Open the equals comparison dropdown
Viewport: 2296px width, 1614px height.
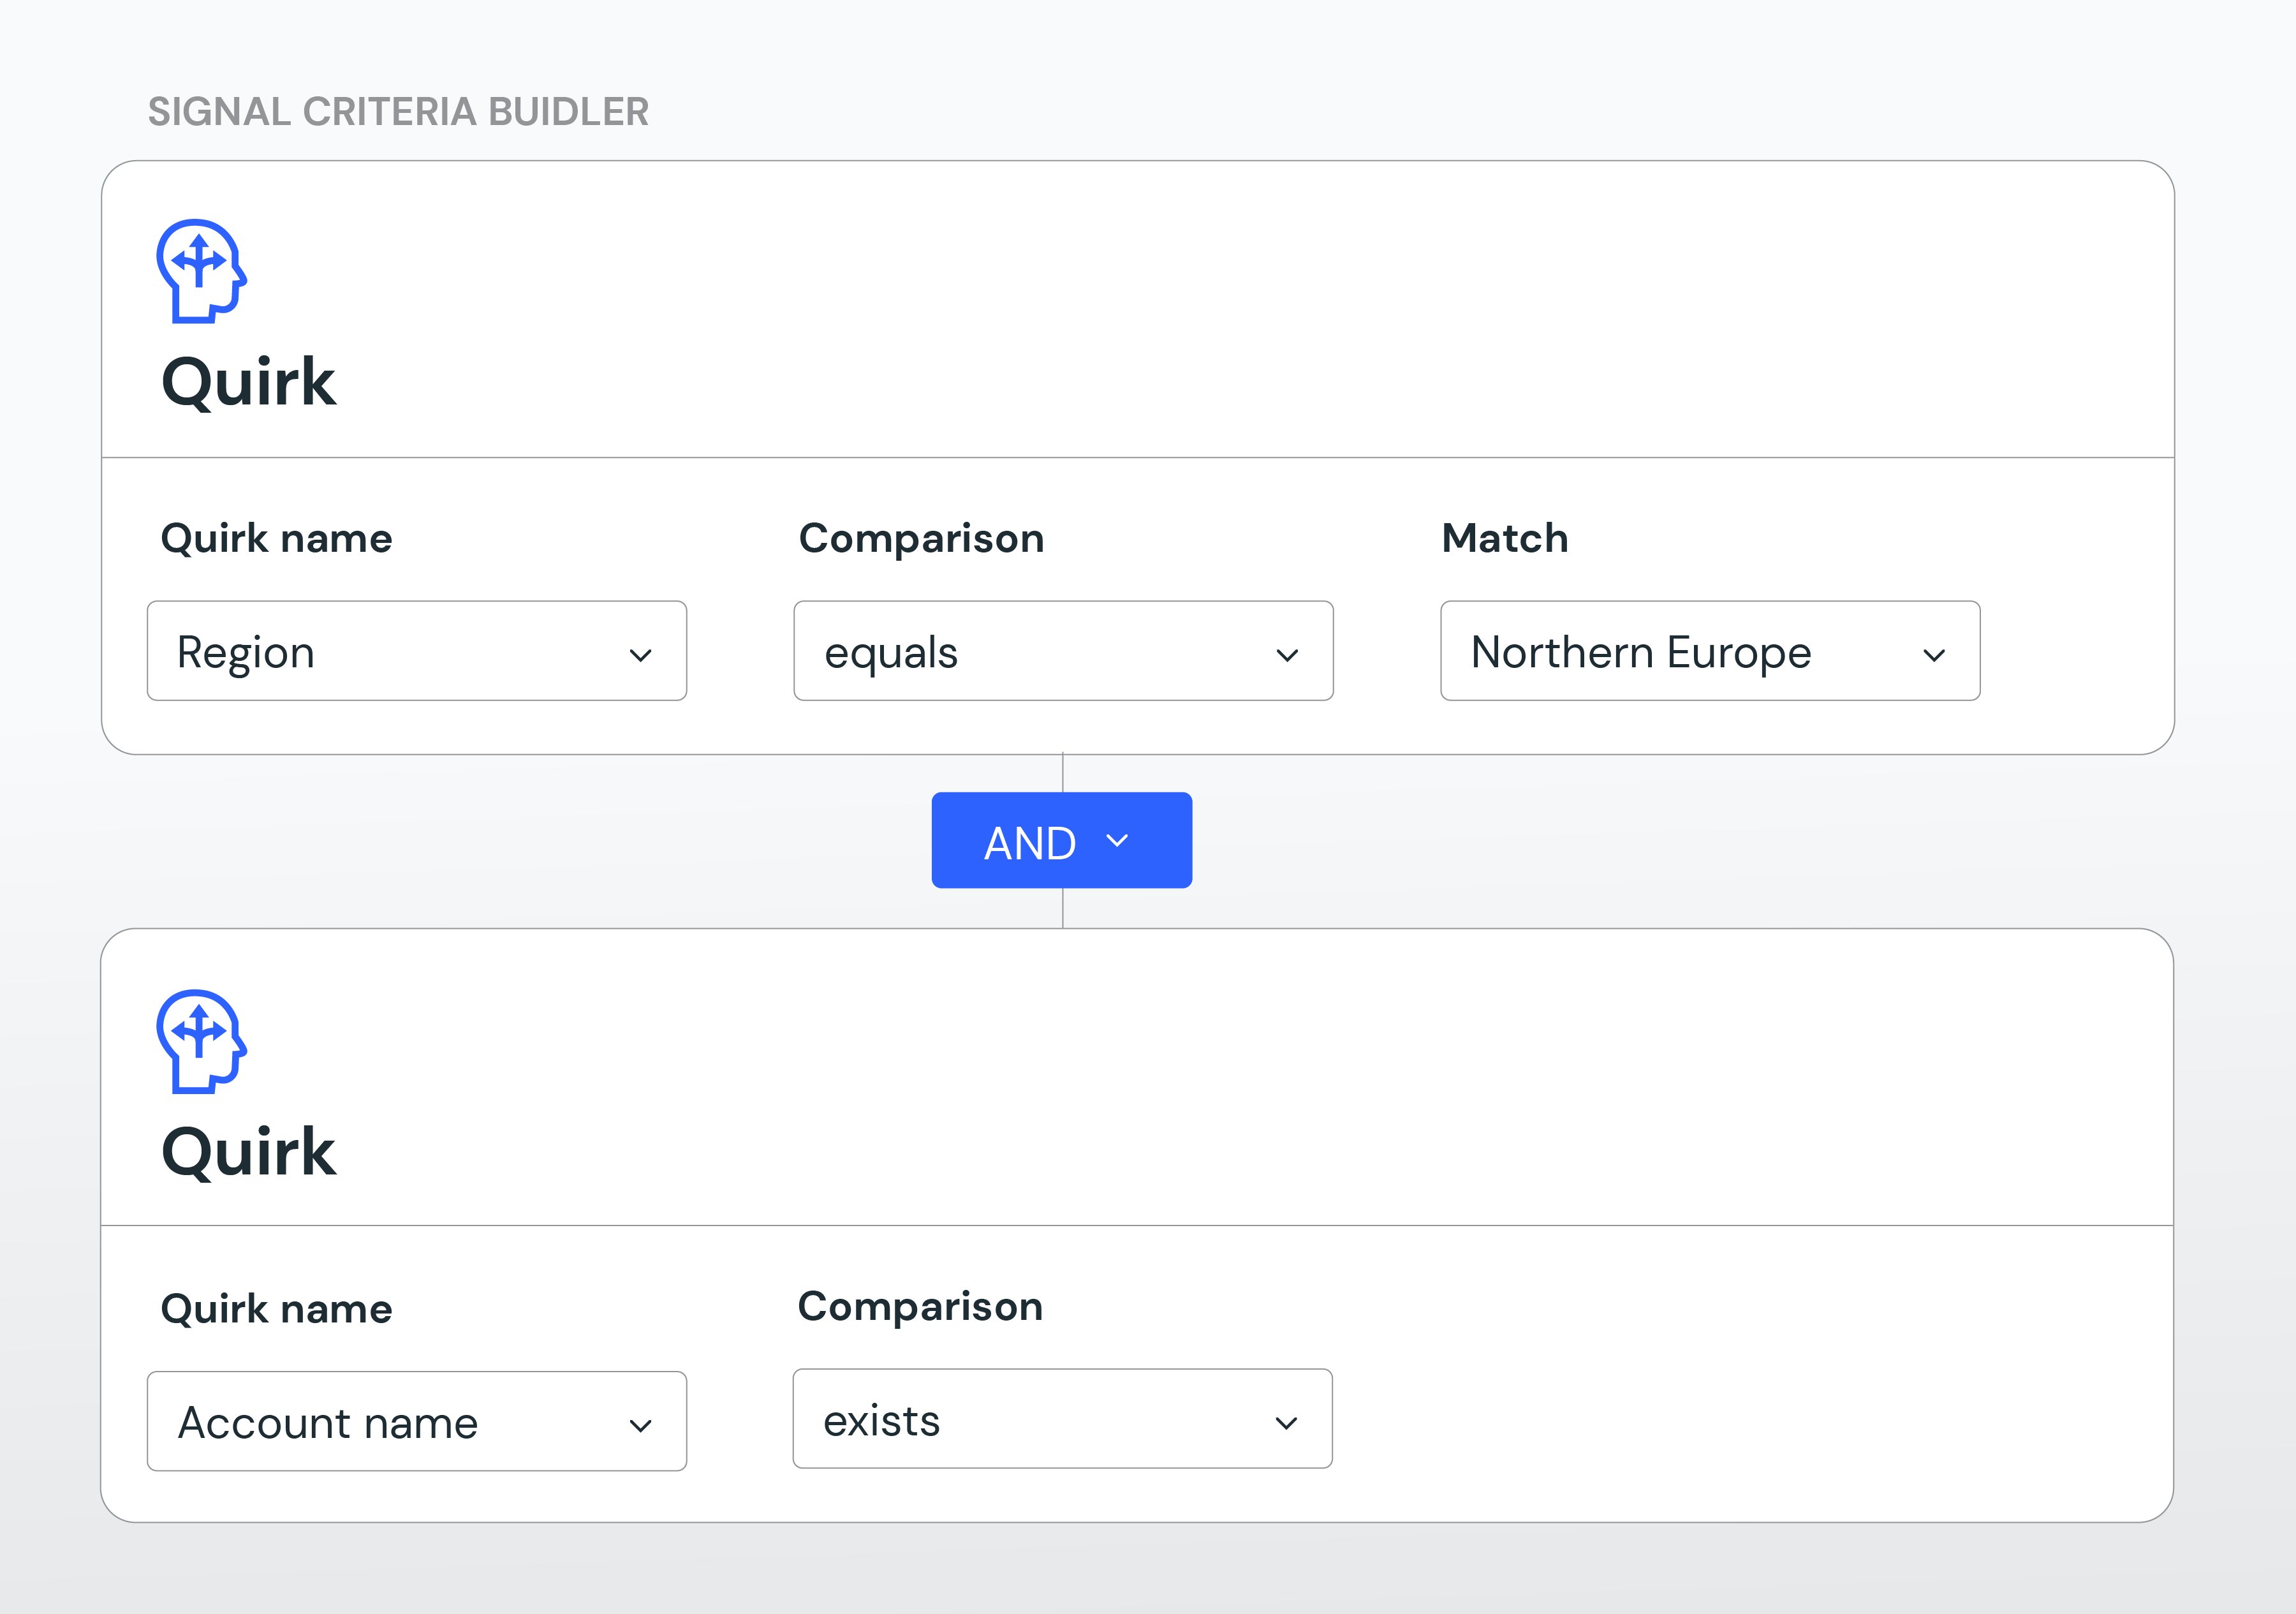tap(1063, 652)
